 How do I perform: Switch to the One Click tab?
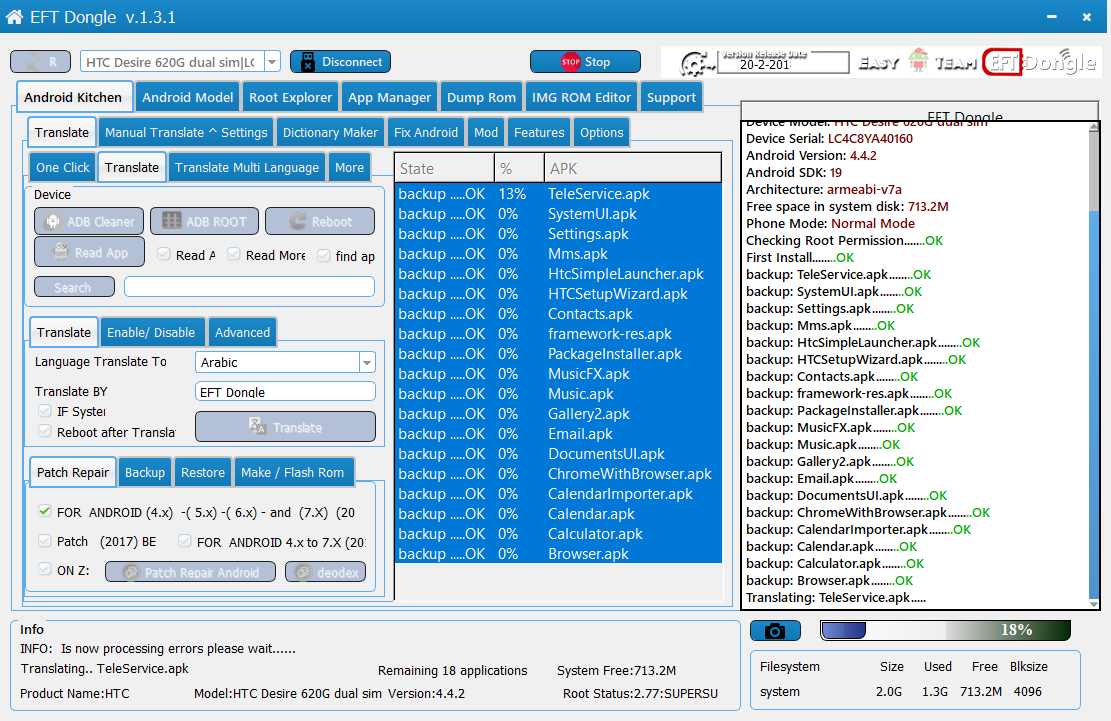click(62, 168)
